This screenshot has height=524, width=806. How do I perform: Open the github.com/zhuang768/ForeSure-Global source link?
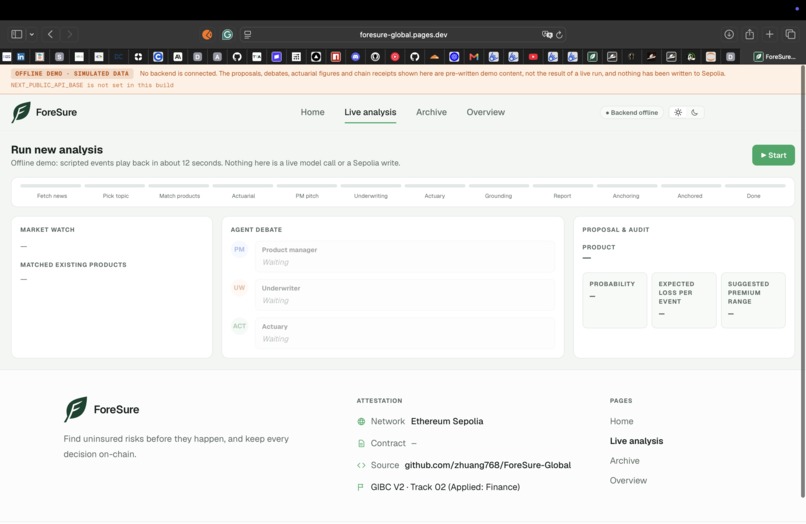coord(487,465)
